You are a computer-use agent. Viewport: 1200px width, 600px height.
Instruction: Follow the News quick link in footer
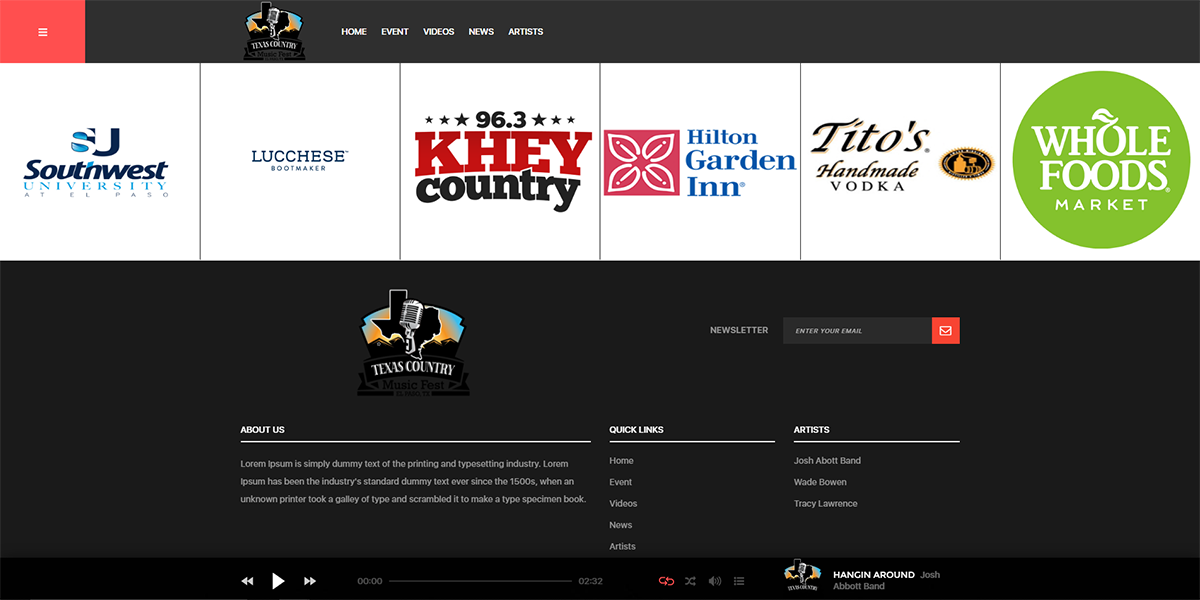pyautogui.click(x=621, y=525)
